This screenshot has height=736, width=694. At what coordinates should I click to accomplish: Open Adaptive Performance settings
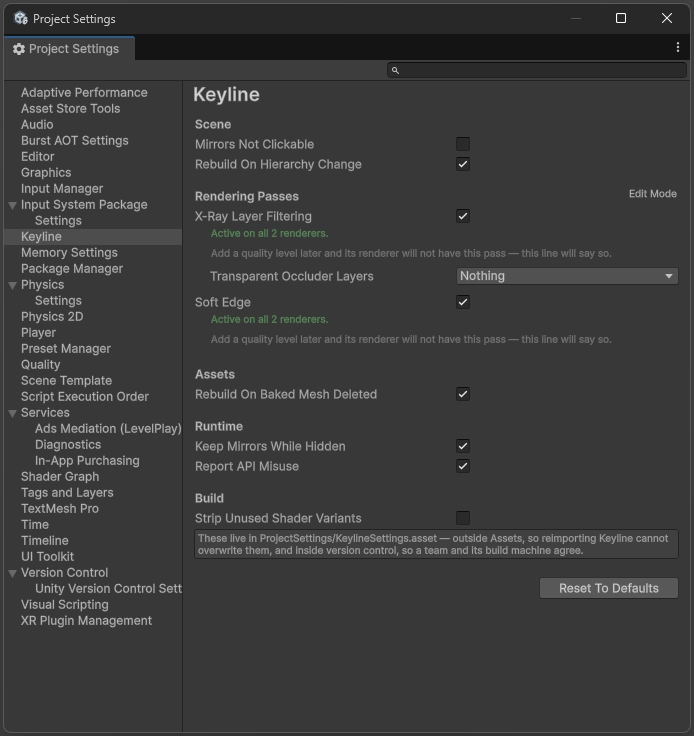coord(84,92)
